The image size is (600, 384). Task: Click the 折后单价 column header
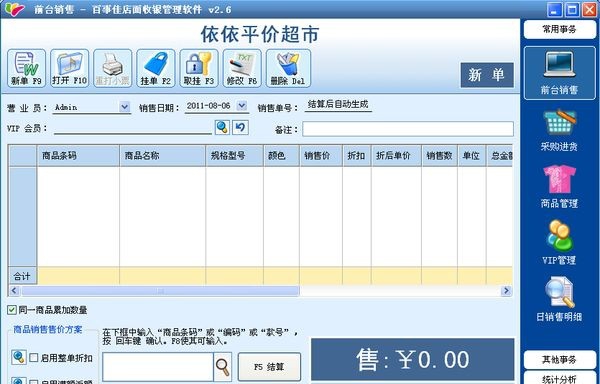pyautogui.click(x=396, y=156)
